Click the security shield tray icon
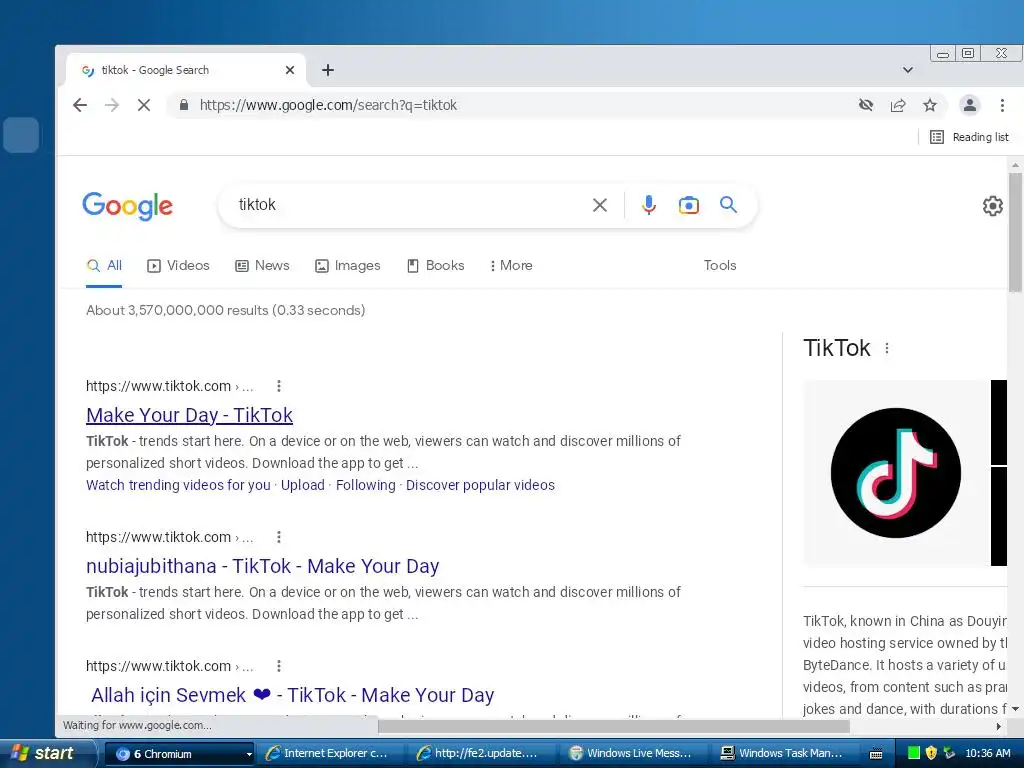This screenshot has width=1024, height=768. tap(931, 753)
